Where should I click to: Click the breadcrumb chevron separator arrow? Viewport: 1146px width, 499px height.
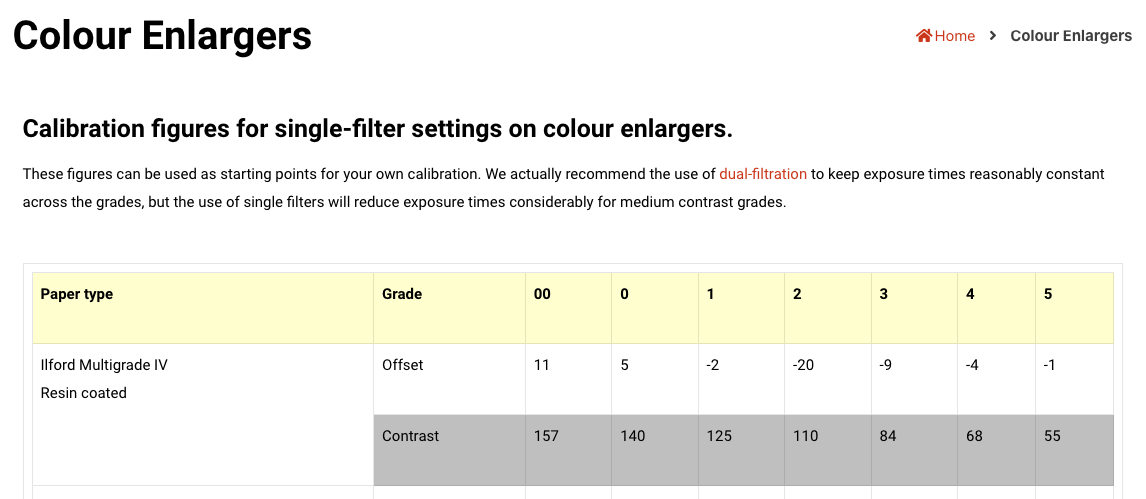point(993,36)
